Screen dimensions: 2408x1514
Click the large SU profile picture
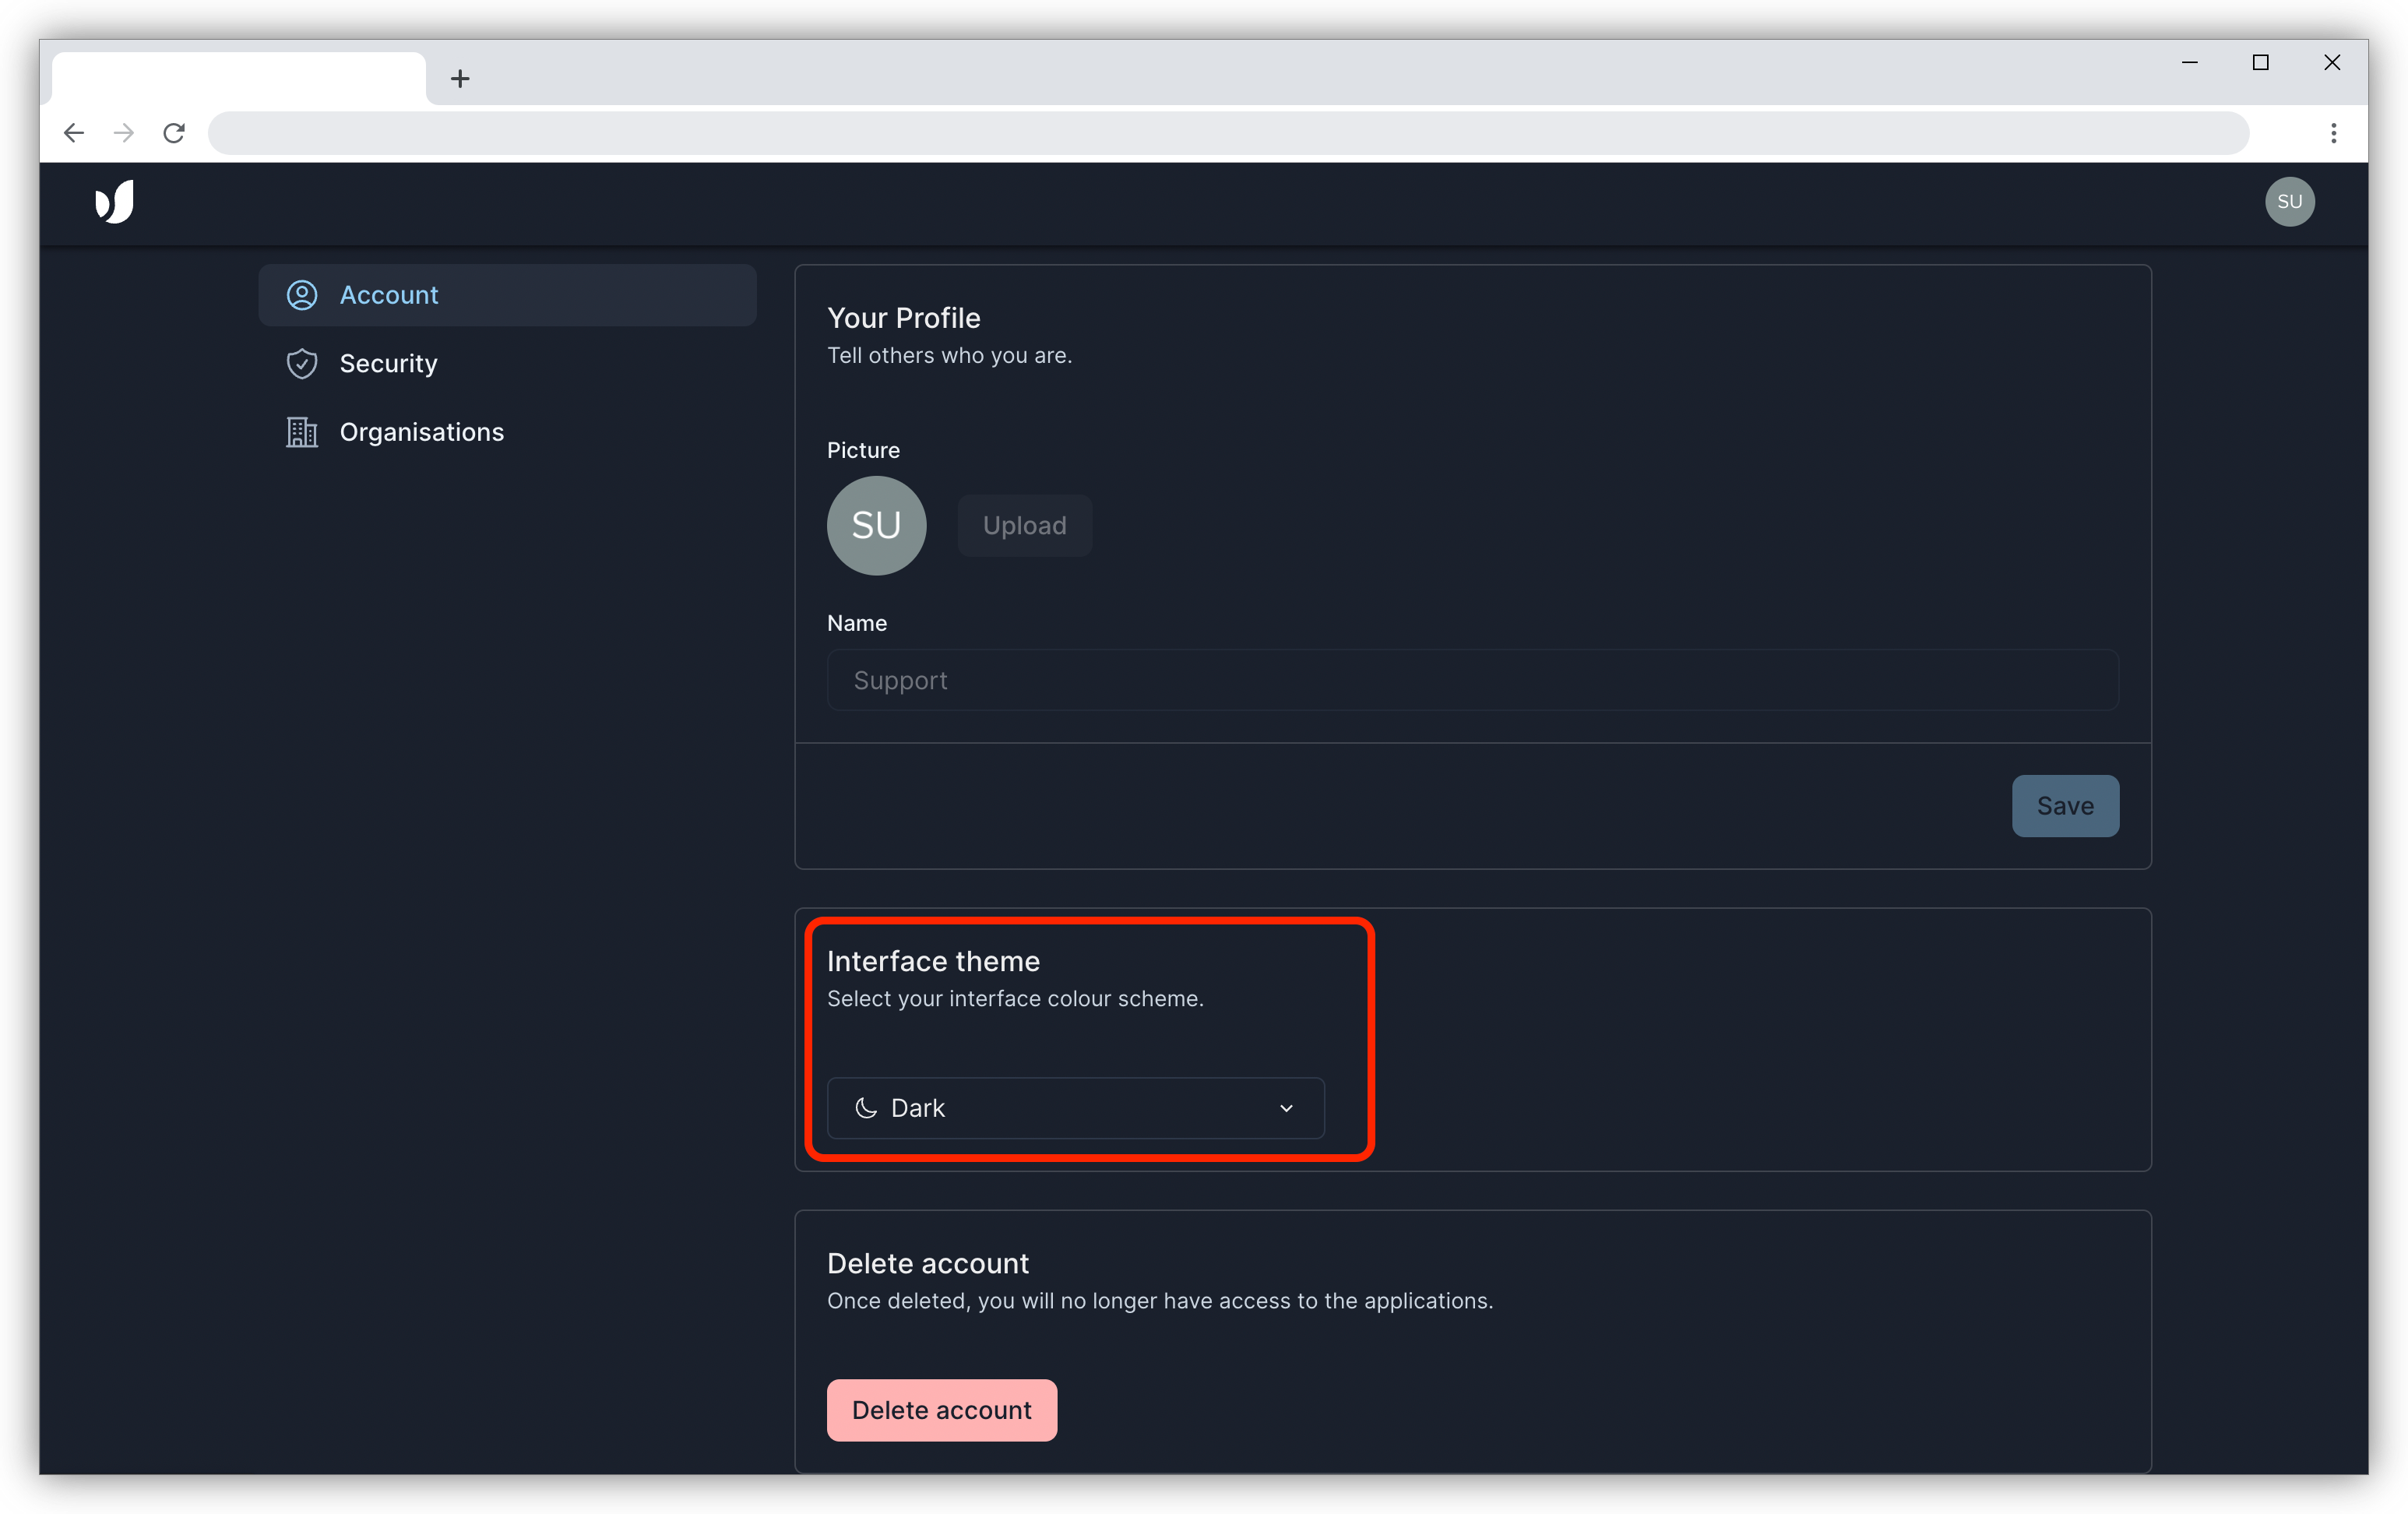876,526
